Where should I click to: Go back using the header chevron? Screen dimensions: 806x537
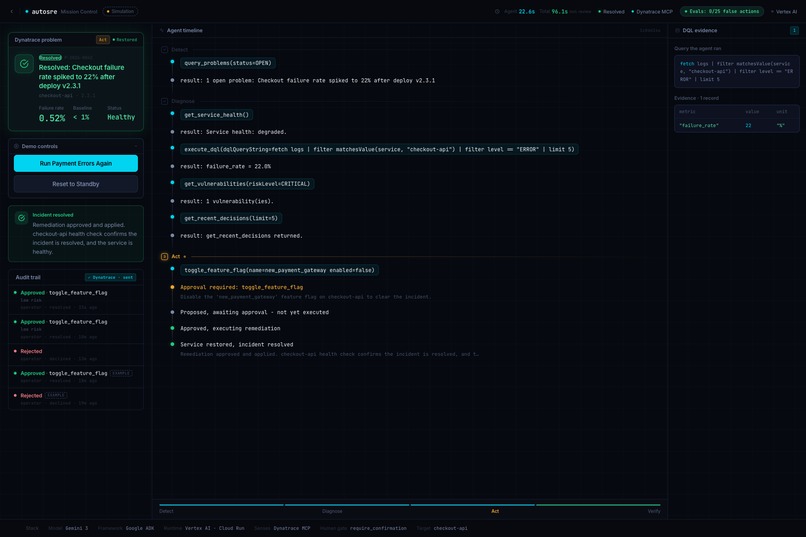point(12,11)
